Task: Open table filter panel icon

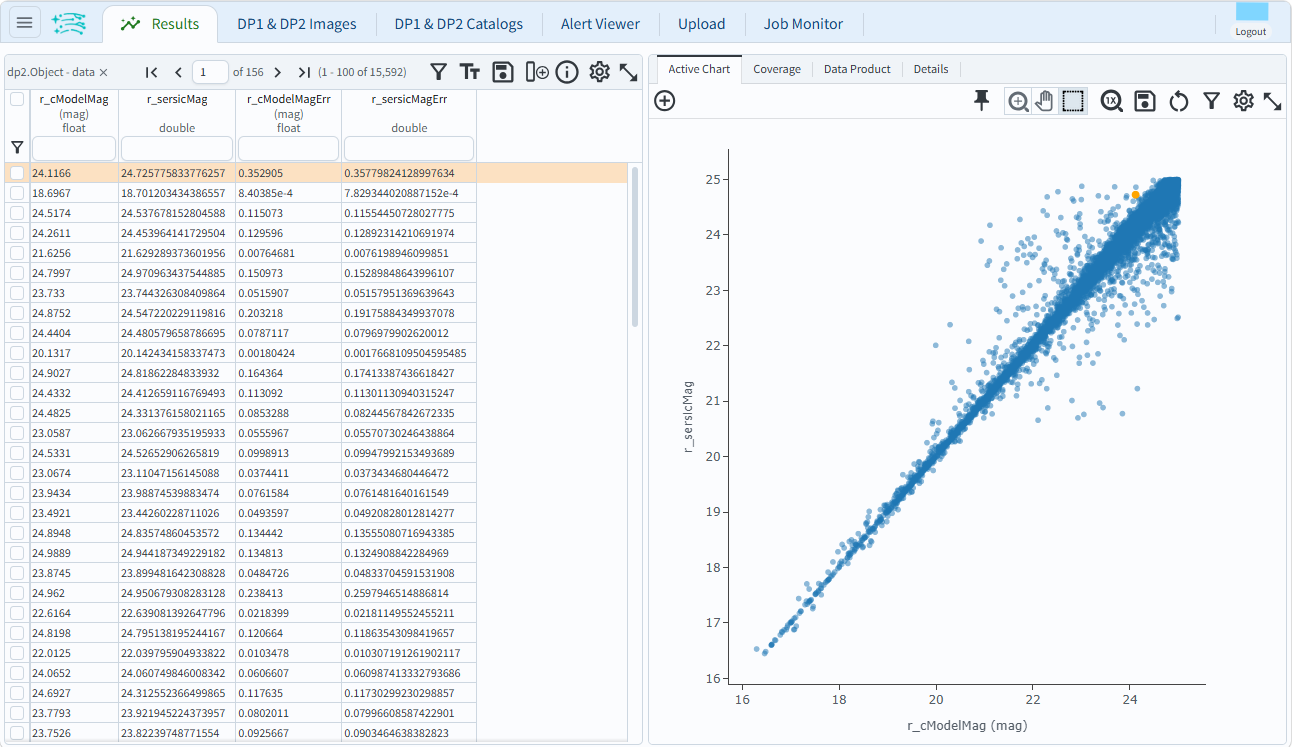Action: coord(438,72)
